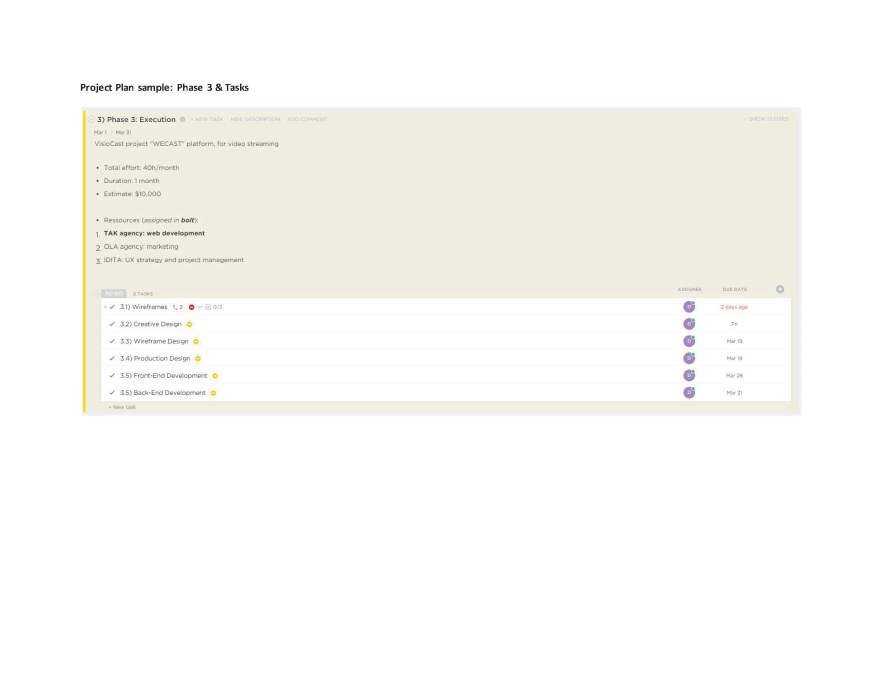This screenshot has width=880, height=680.
Task: Click the Assignee column header
Action: click(689, 289)
